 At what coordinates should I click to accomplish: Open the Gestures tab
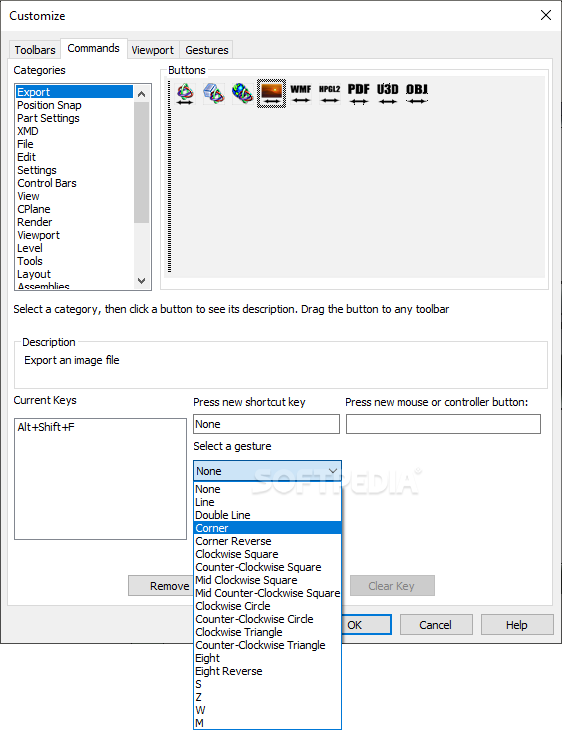207,50
